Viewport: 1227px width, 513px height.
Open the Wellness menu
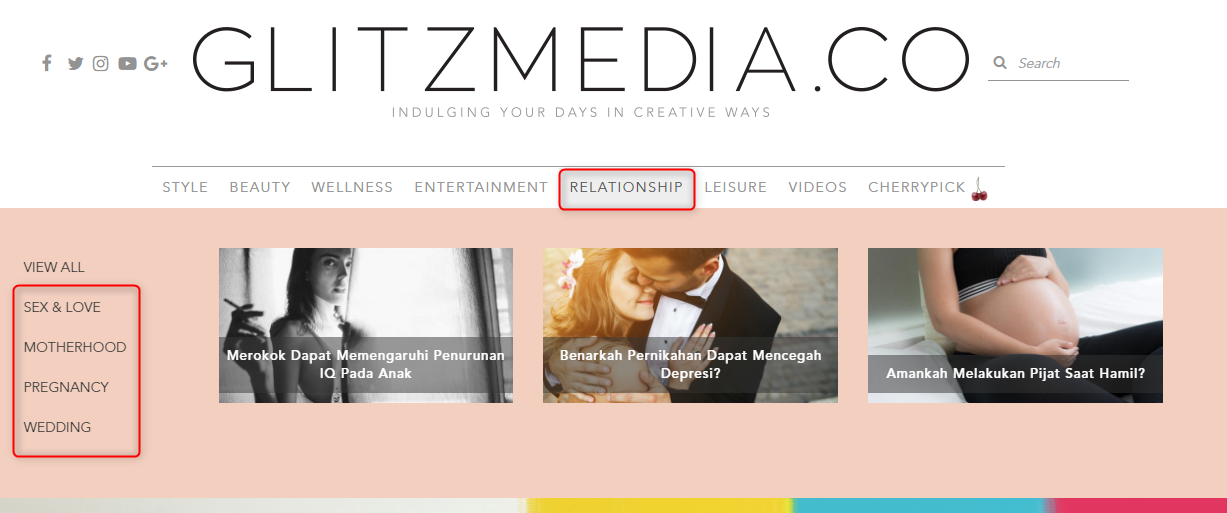pos(352,187)
